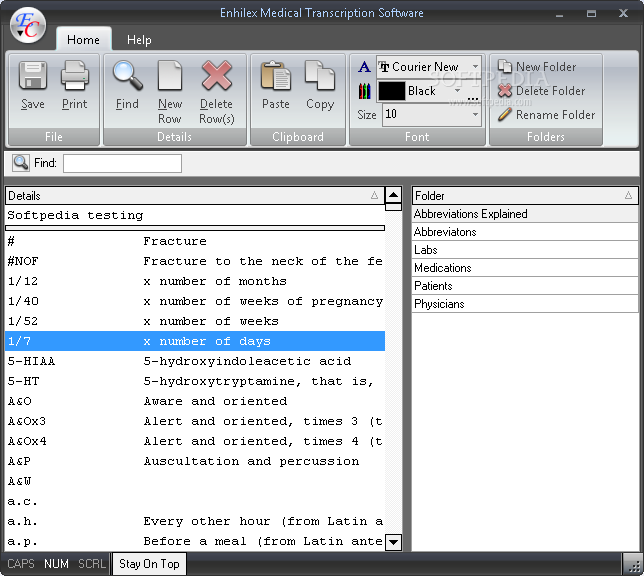Select the 'A&O Aware and oriented' row
The height and width of the screenshot is (576, 644).
point(195,401)
